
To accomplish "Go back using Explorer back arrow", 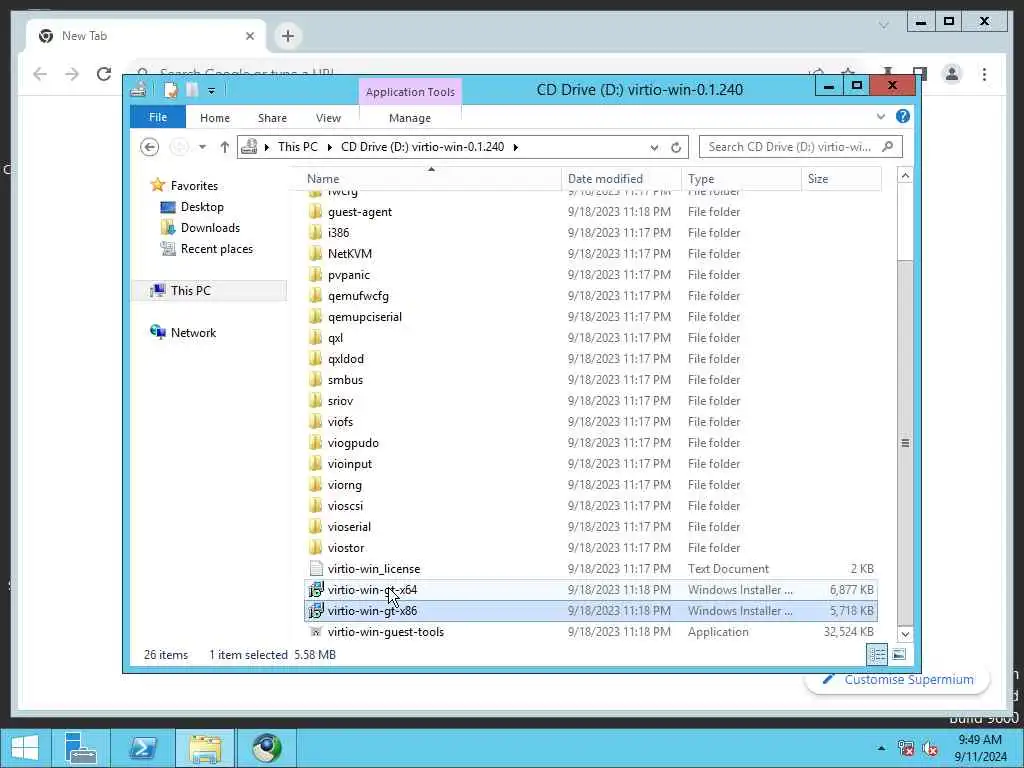I will pos(150,147).
